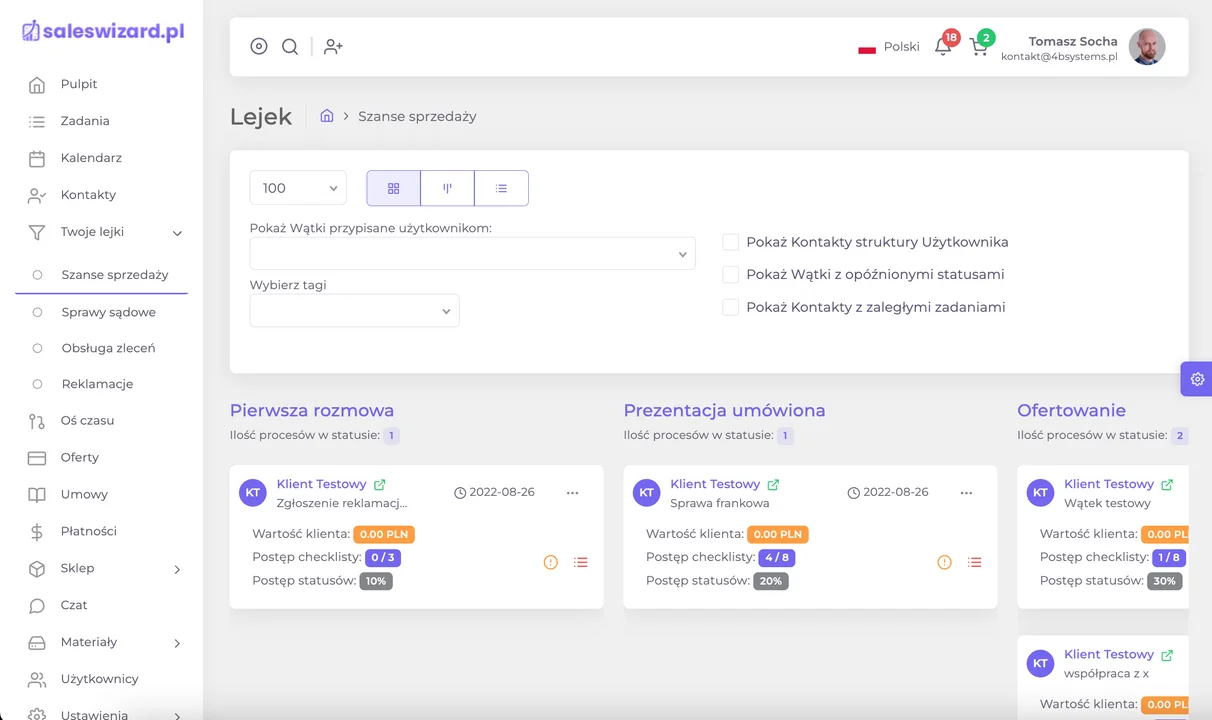This screenshot has height=720, width=1212.
Task: Open three-dot menu on Sprawa frankowa card
Action: (x=966, y=493)
